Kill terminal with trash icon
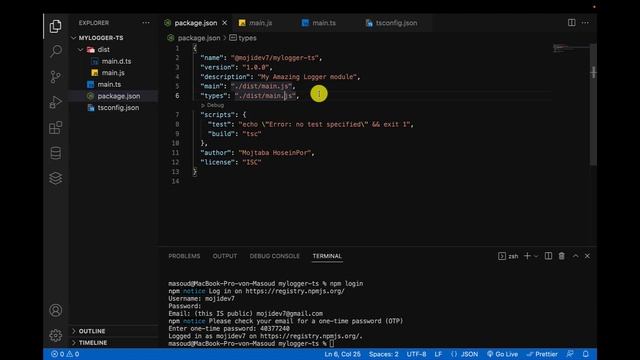Screen dimensions: 640x360 (x=562, y=256)
